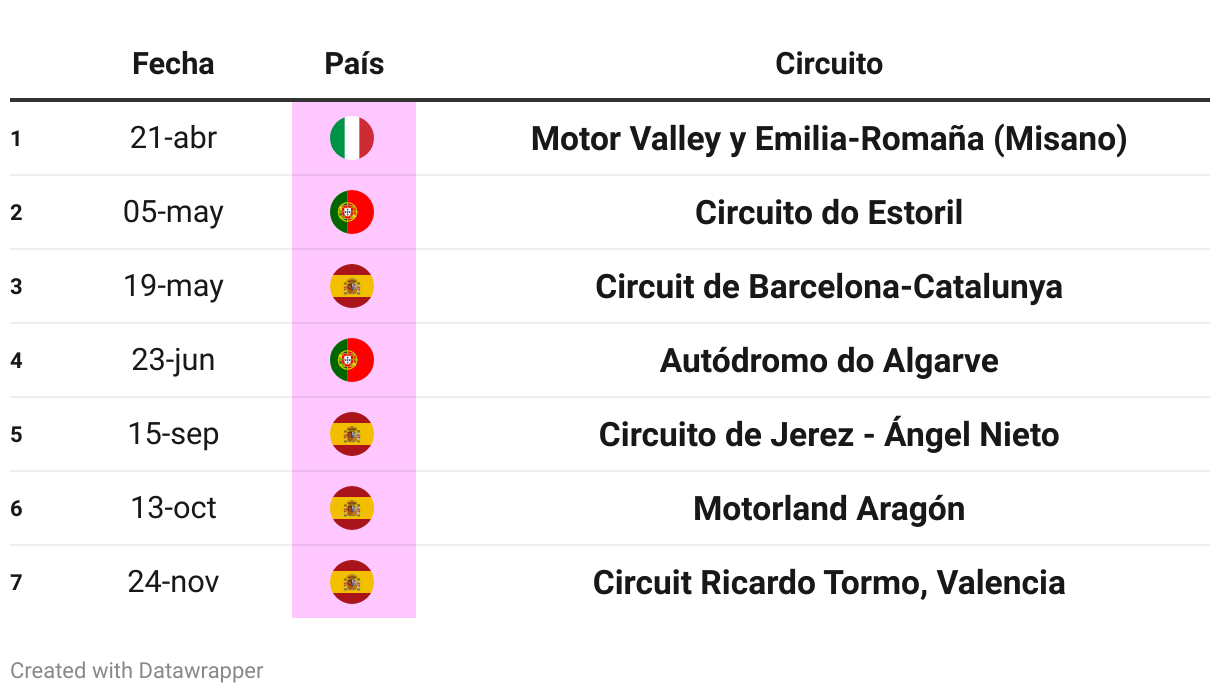
Task: Click the Italy flag icon in row 1
Action: (352, 138)
